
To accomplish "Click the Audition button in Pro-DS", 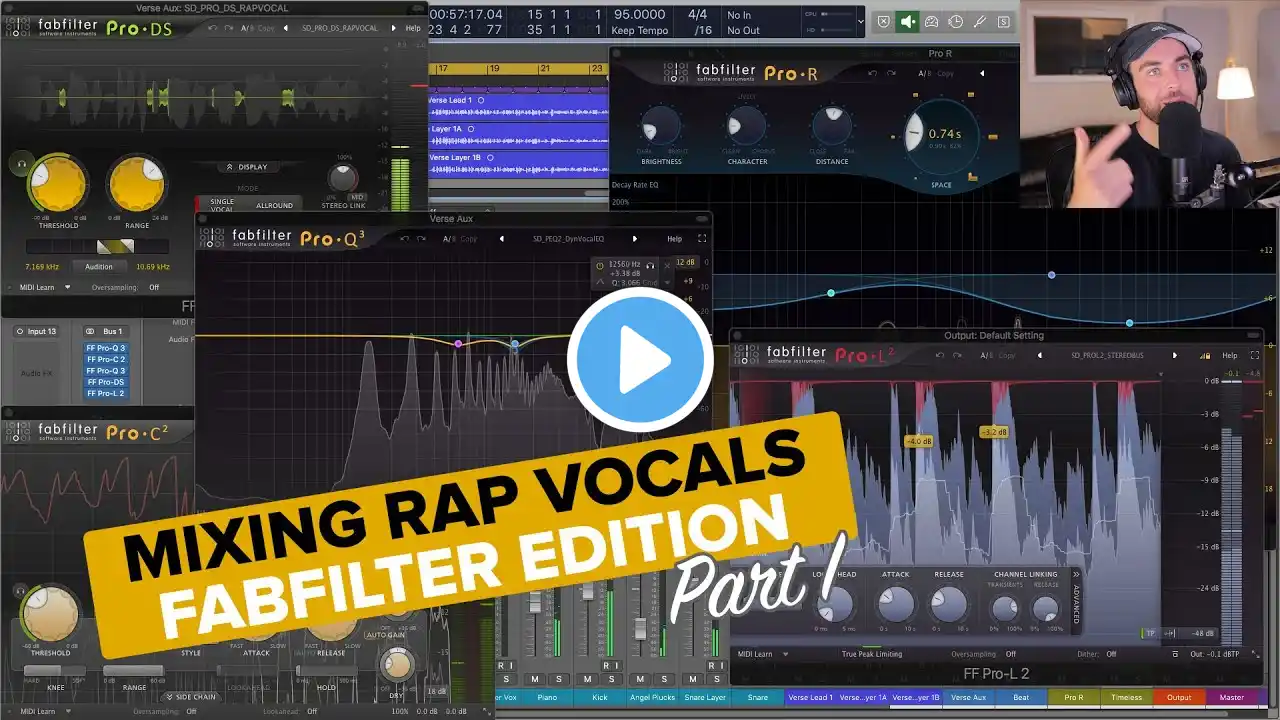I will (99, 267).
